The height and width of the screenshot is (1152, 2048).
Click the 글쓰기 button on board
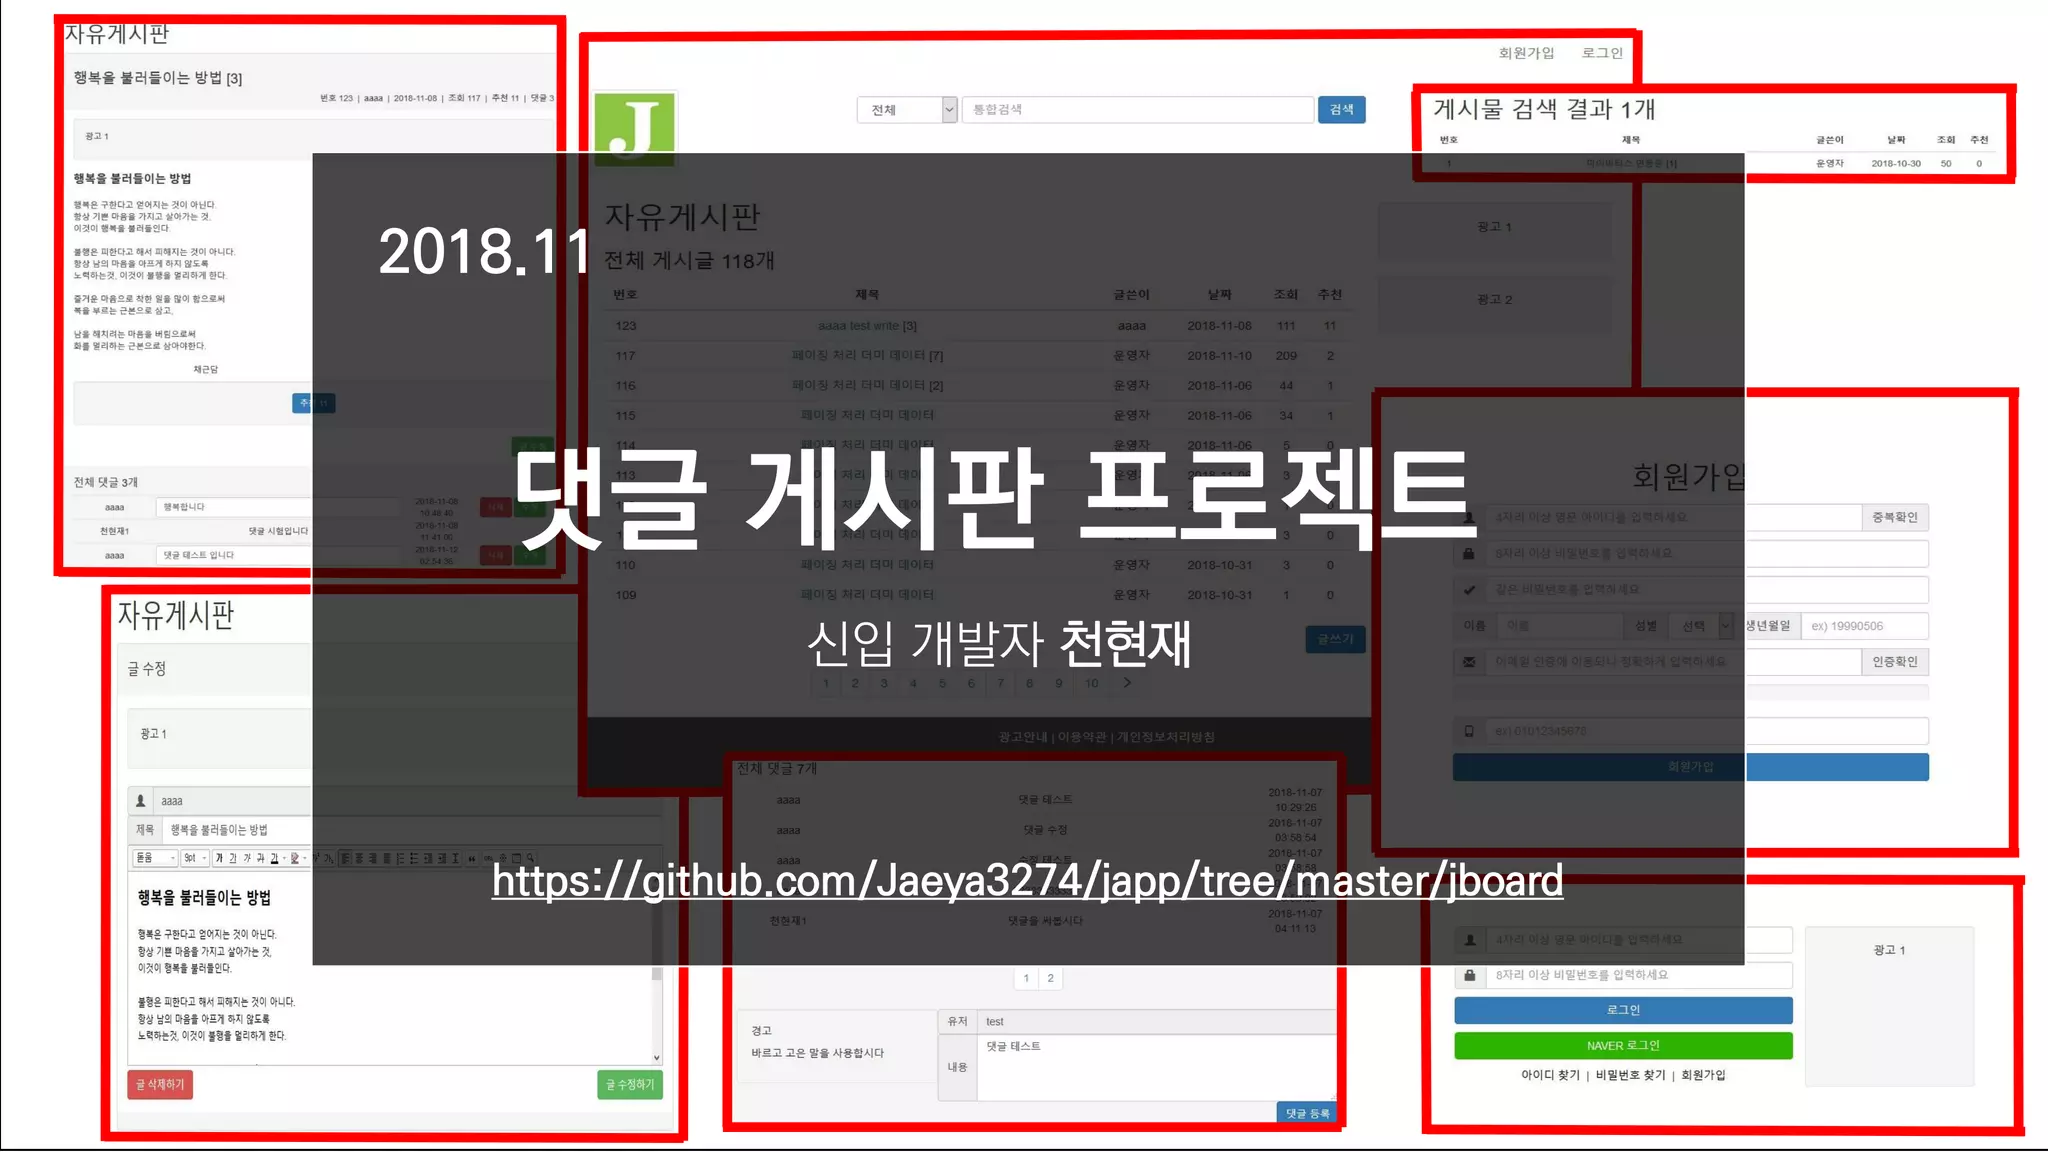click(x=1335, y=639)
